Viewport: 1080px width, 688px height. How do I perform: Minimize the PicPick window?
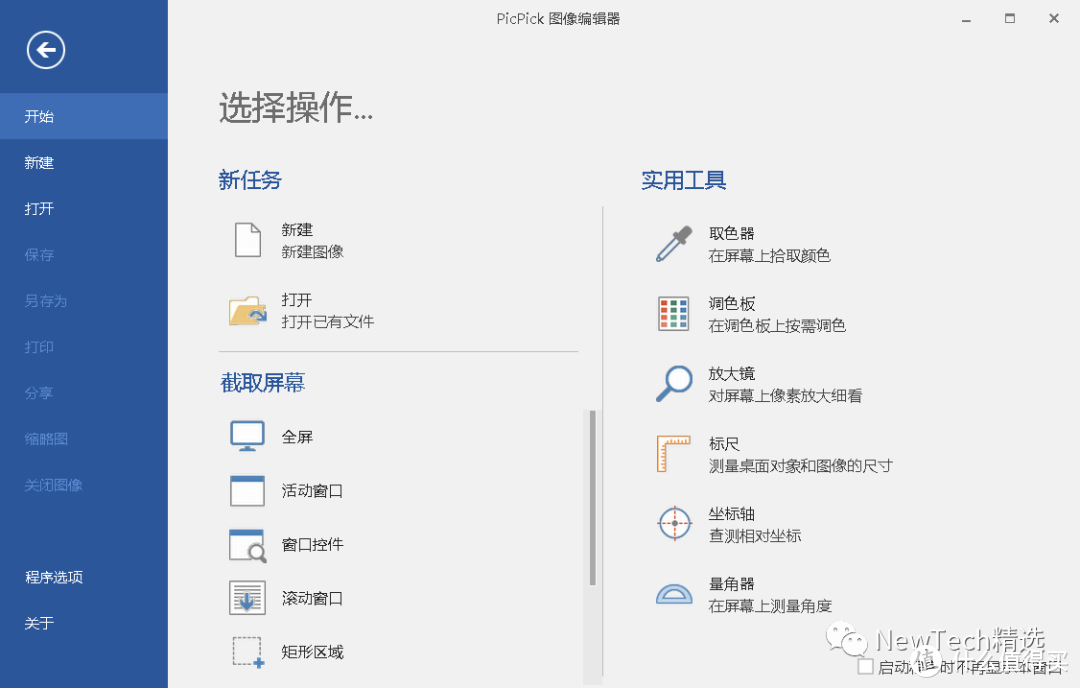pos(966,19)
